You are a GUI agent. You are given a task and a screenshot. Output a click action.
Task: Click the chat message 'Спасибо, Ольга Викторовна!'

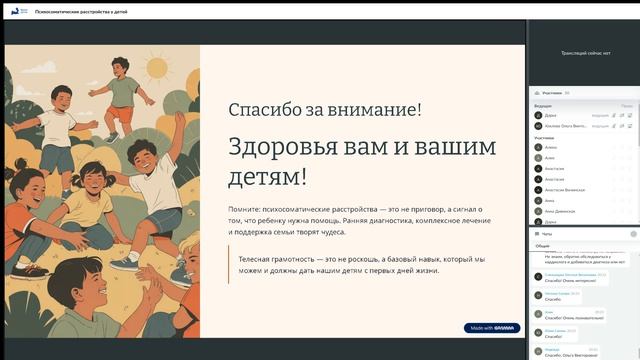pos(571,355)
